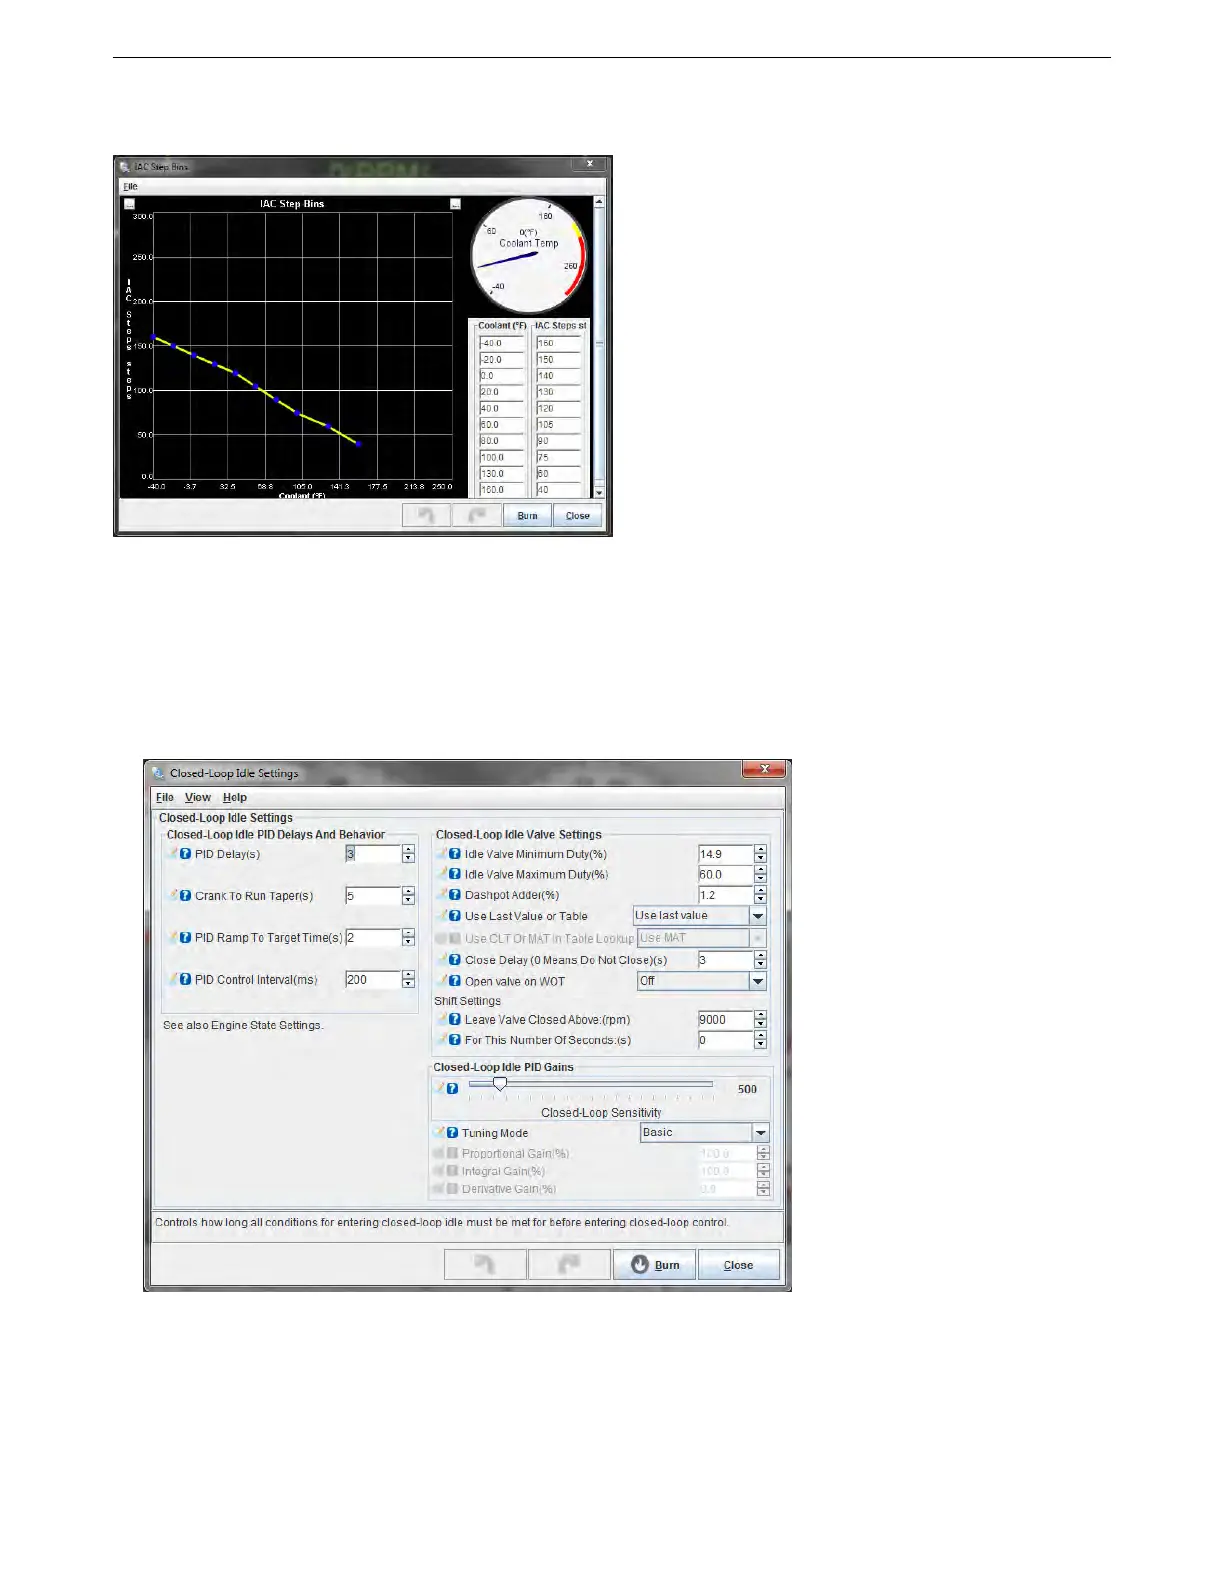
Task: Open the Help menu in Closed-Loop Idle Settings
Action: pos(235,798)
